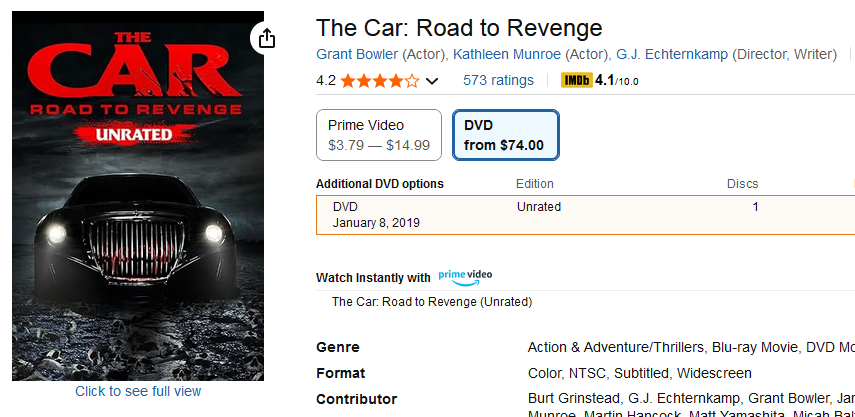Click the Additional DVD options header
The height and width of the screenshot is (417, 855).
click(380, 184)
